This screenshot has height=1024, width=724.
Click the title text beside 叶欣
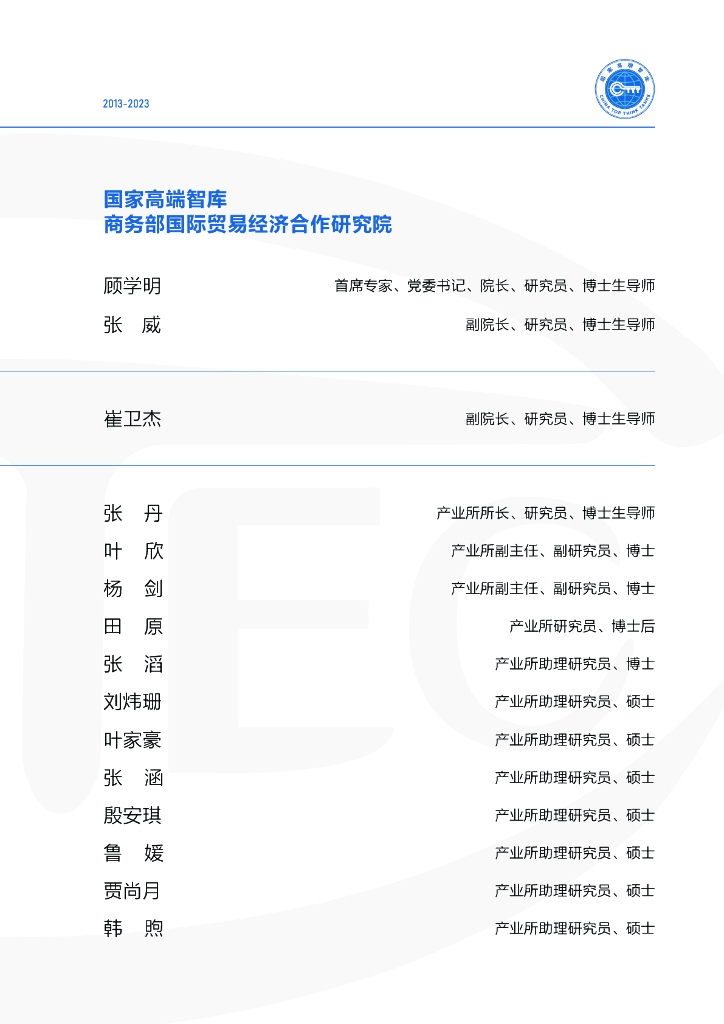(553, 551)
